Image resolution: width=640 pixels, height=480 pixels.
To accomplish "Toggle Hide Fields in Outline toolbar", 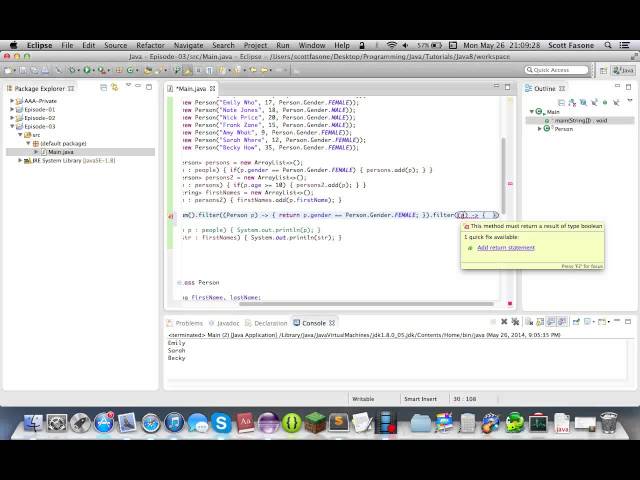I will pyautogui.click(x=583, y=102).
